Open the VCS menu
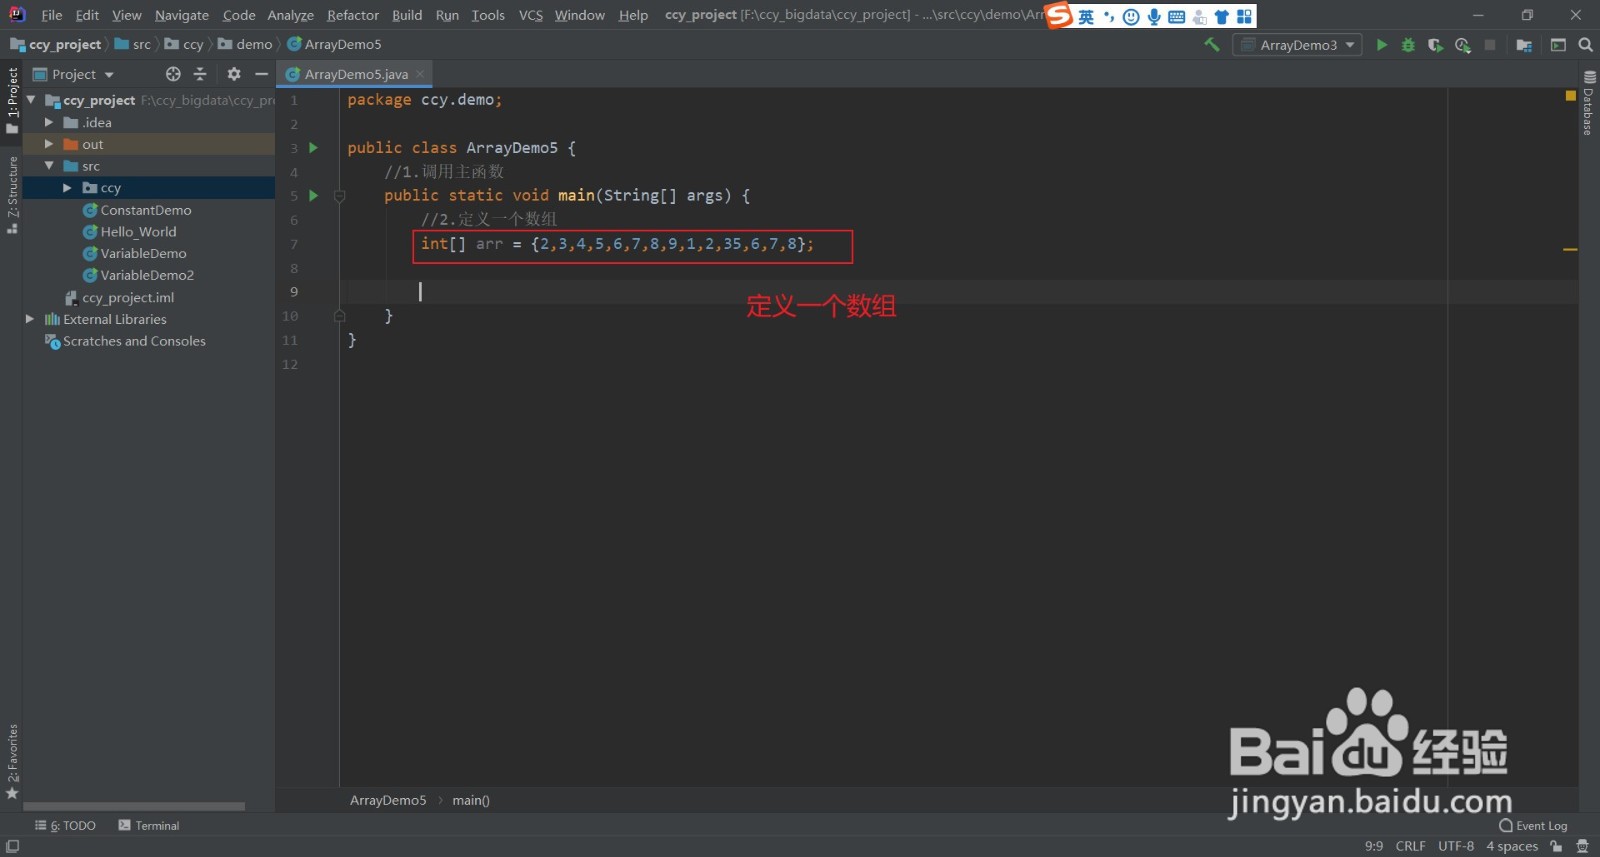 pyautogui.click(x=531, y=15)
